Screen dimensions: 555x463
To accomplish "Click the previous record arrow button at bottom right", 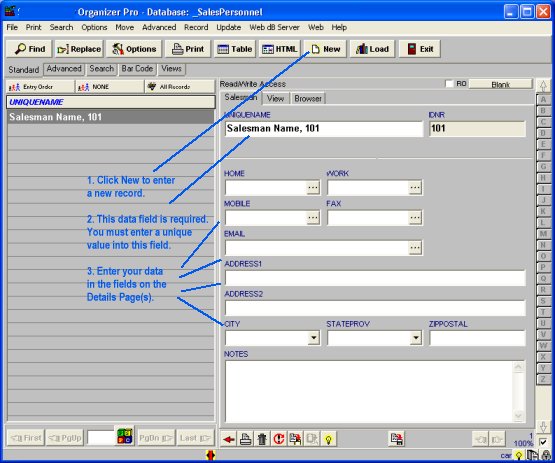I will pyautogui.click(x=480, y=439).
